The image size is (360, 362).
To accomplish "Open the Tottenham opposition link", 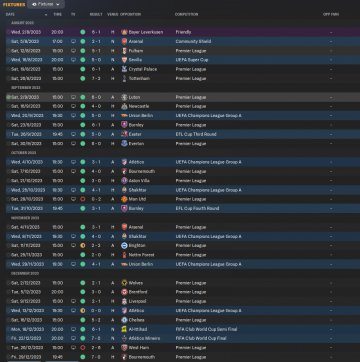I will [139, 79].
